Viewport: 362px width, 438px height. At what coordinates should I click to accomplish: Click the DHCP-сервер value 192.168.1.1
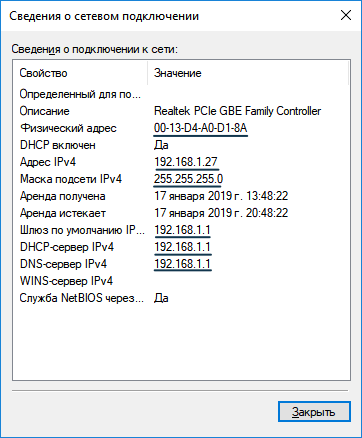click(x=182, y=247)
